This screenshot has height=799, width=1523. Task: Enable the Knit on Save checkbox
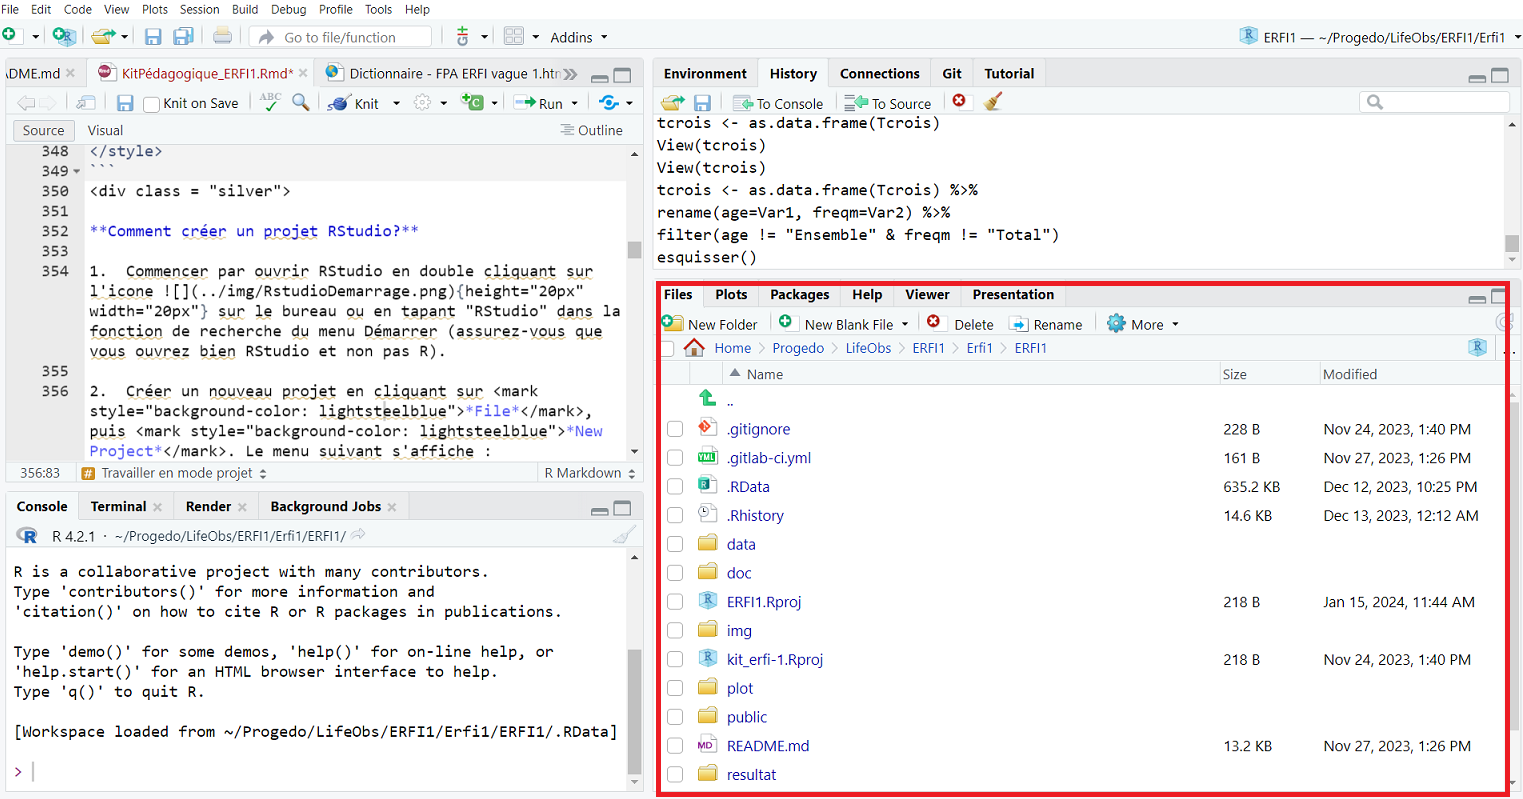click(152, 104)
